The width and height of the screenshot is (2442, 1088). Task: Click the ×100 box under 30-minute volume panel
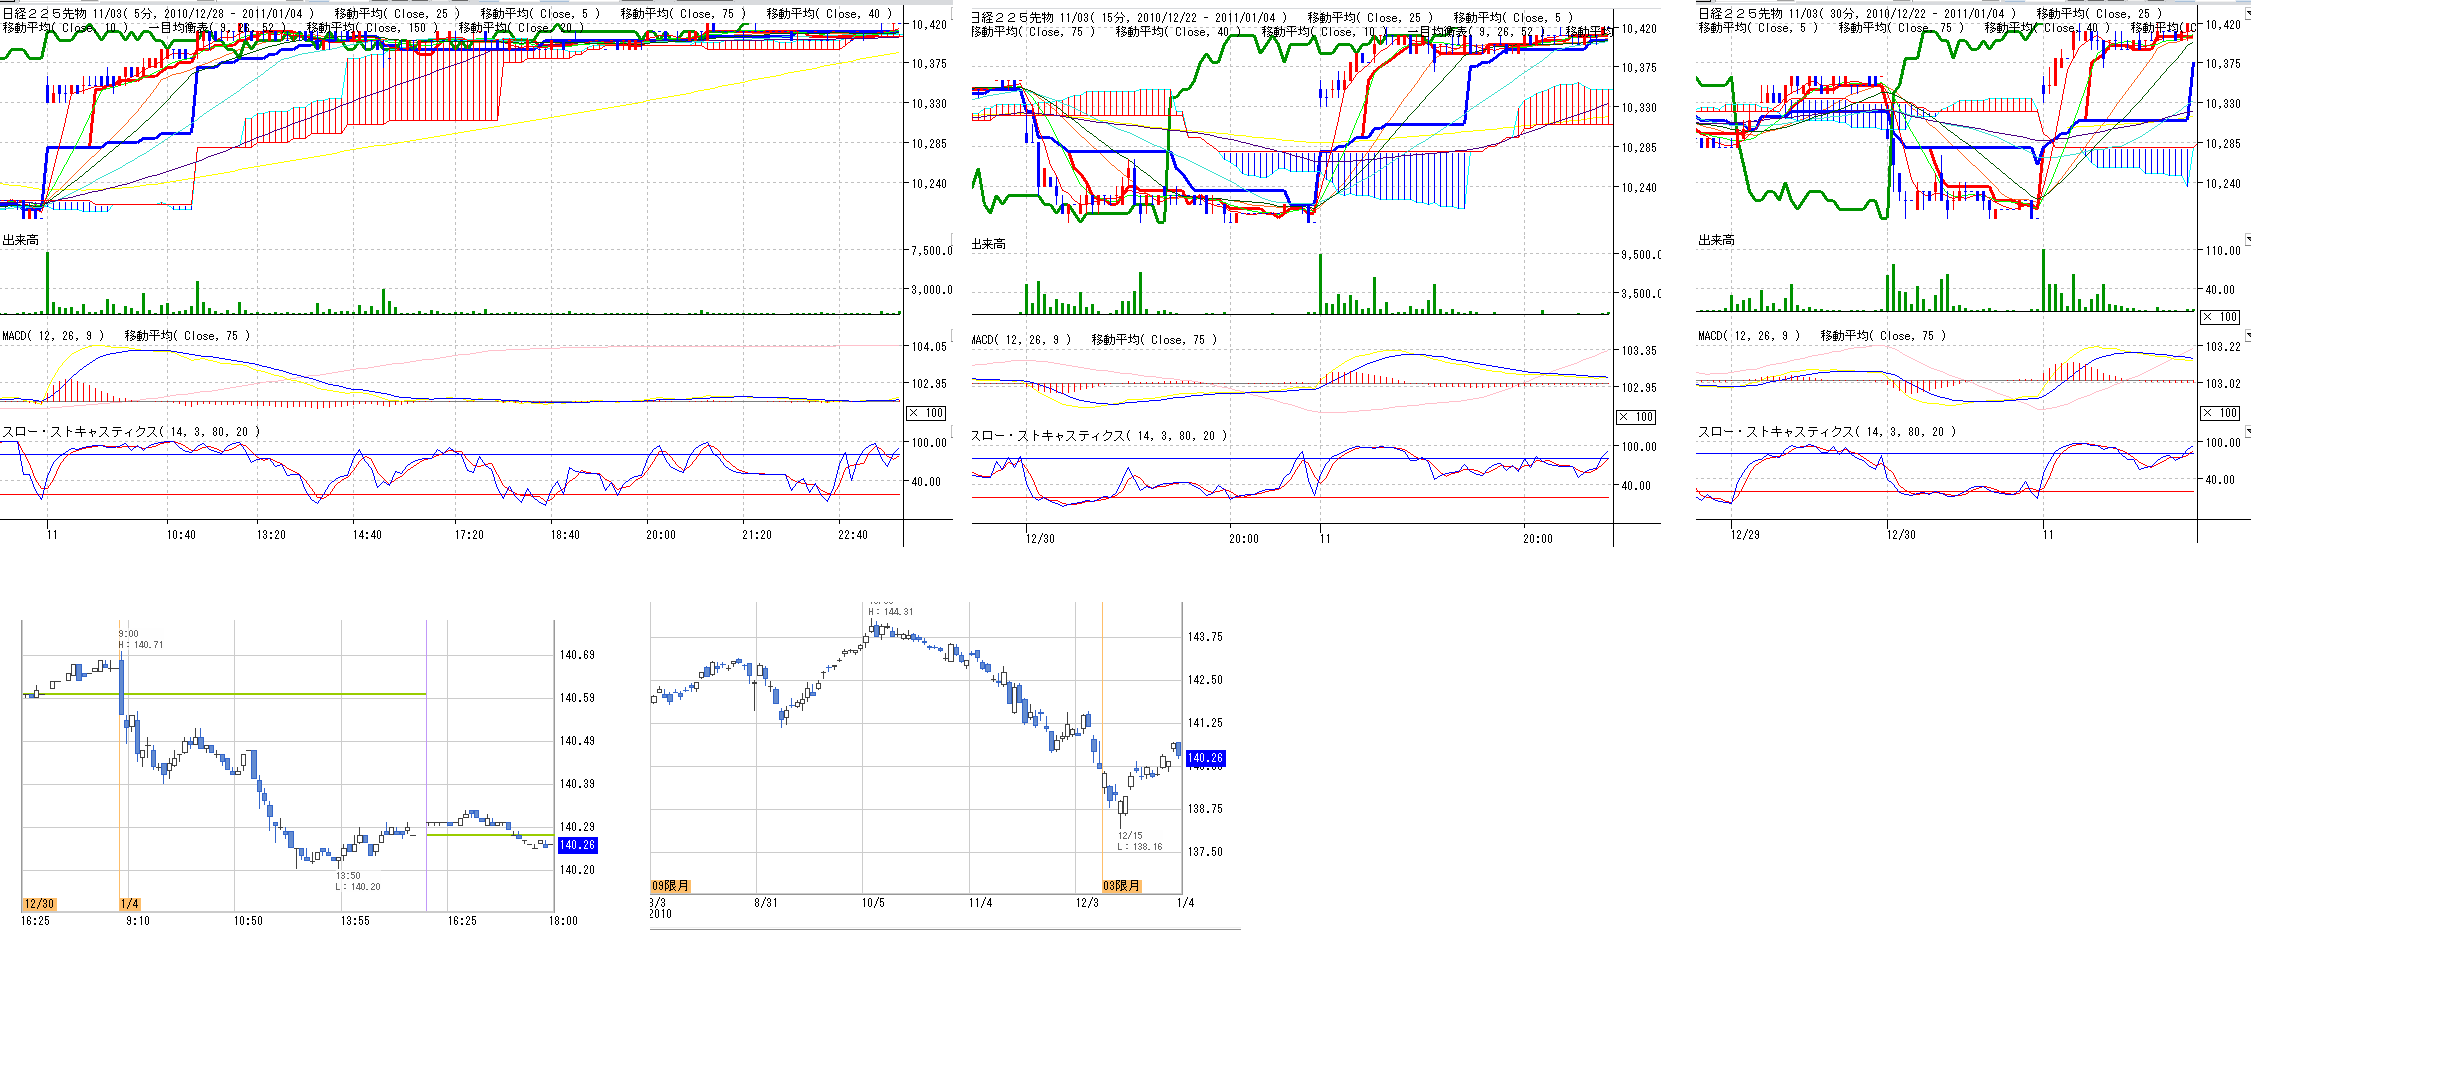click(2220, 317)
